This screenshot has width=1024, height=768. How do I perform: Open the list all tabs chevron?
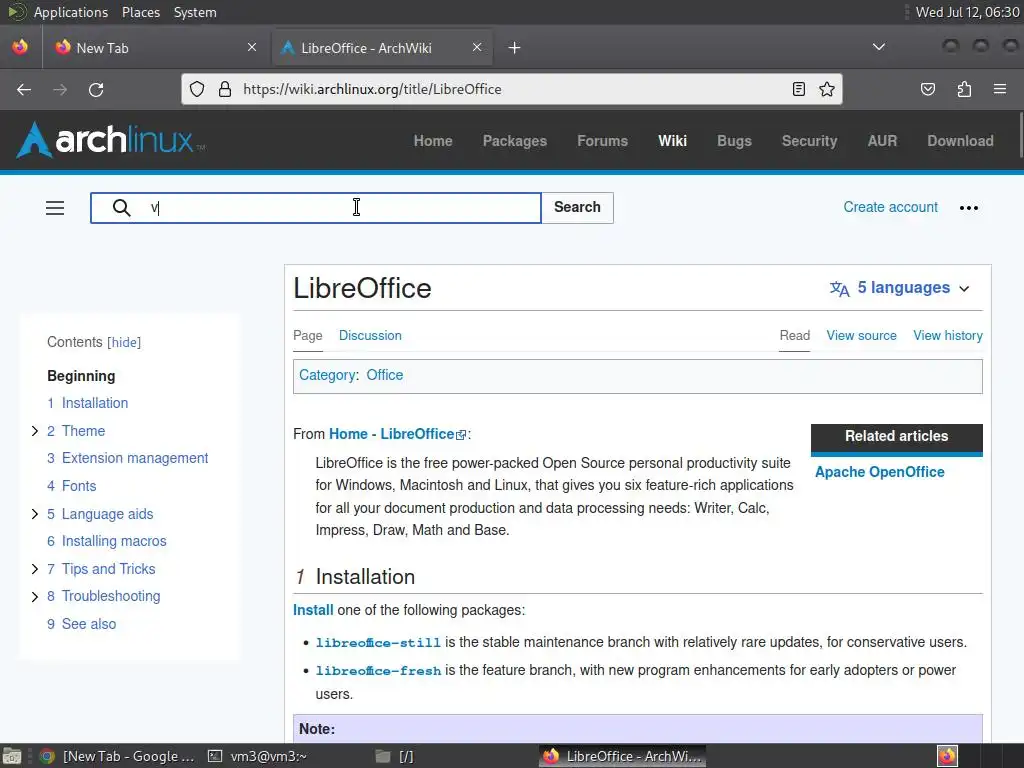pyautogui.click(x=879, y=47)
